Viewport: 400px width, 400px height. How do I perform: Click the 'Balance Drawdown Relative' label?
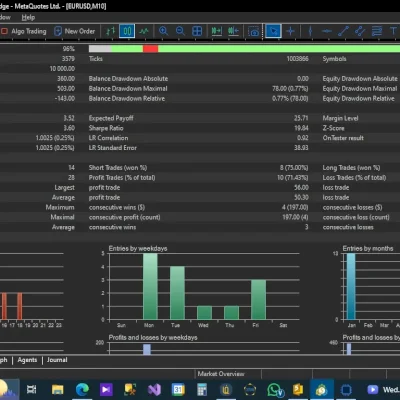127,99
